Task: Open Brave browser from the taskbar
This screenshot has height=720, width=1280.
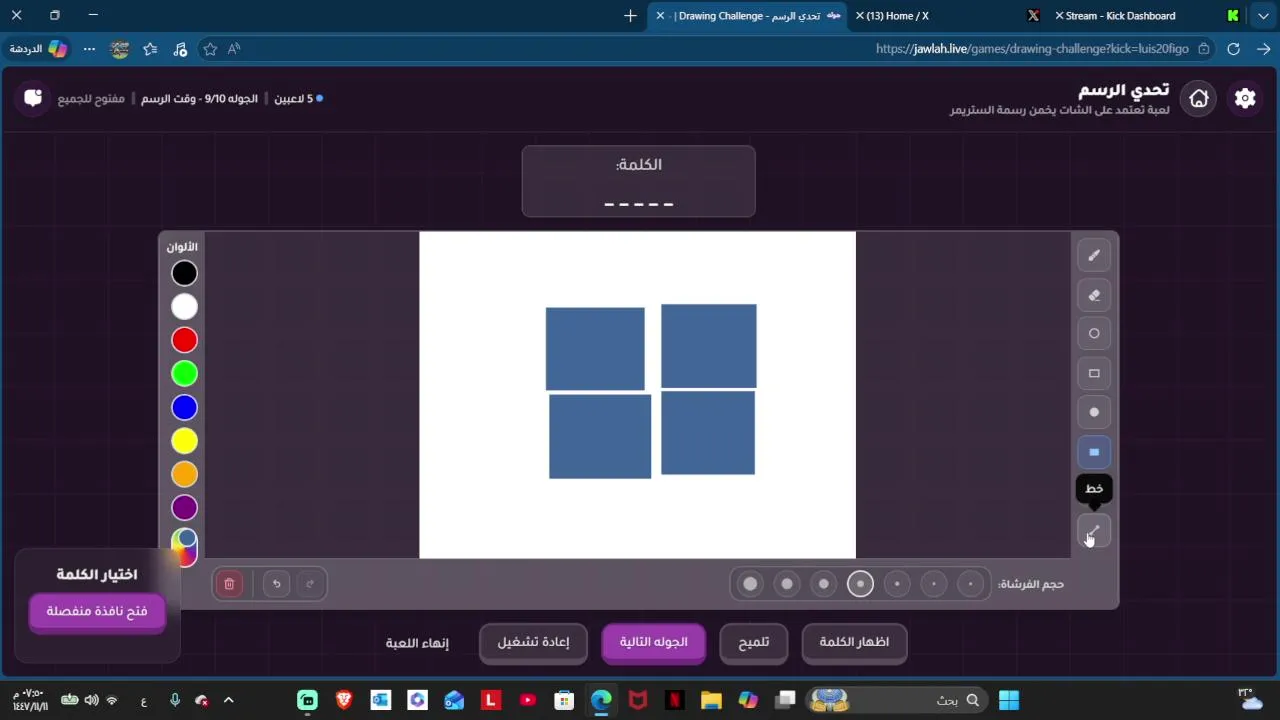Action: click(344, 700)
